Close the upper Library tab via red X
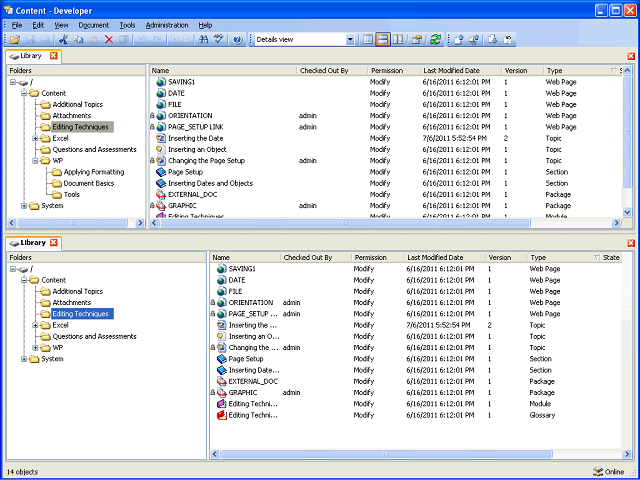The height and width of the screenshot is (480, 640). point(53,56)
